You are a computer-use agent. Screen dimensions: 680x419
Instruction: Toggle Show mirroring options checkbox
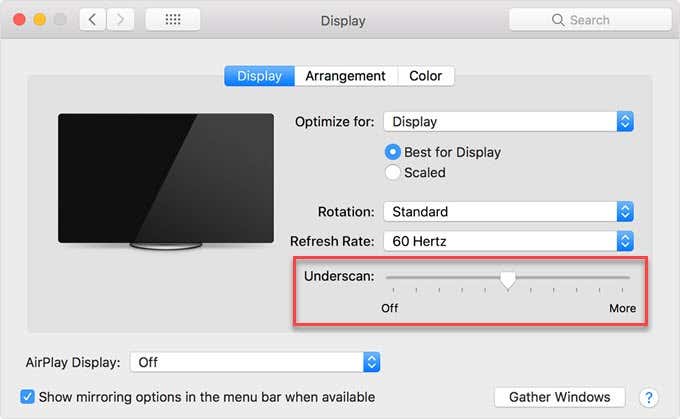click(x=27, y=396)
